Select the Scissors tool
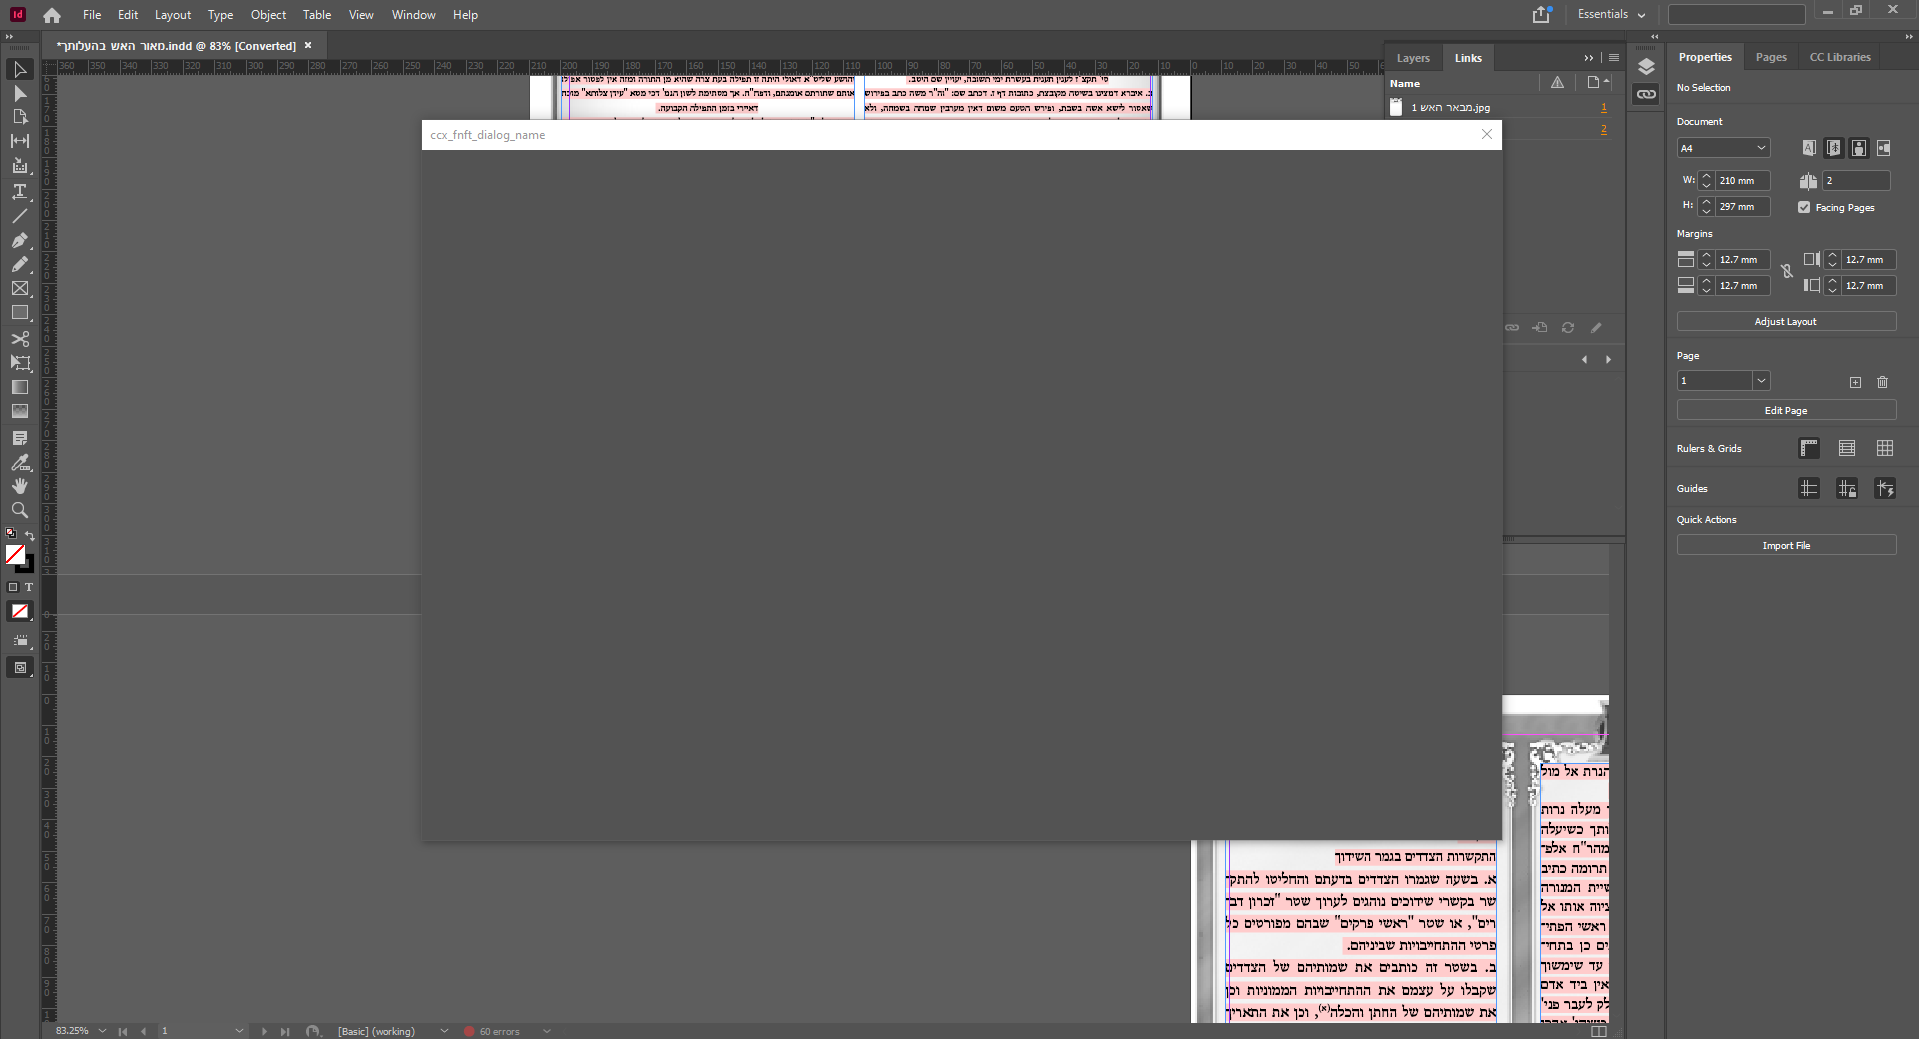 coord(19,339)
